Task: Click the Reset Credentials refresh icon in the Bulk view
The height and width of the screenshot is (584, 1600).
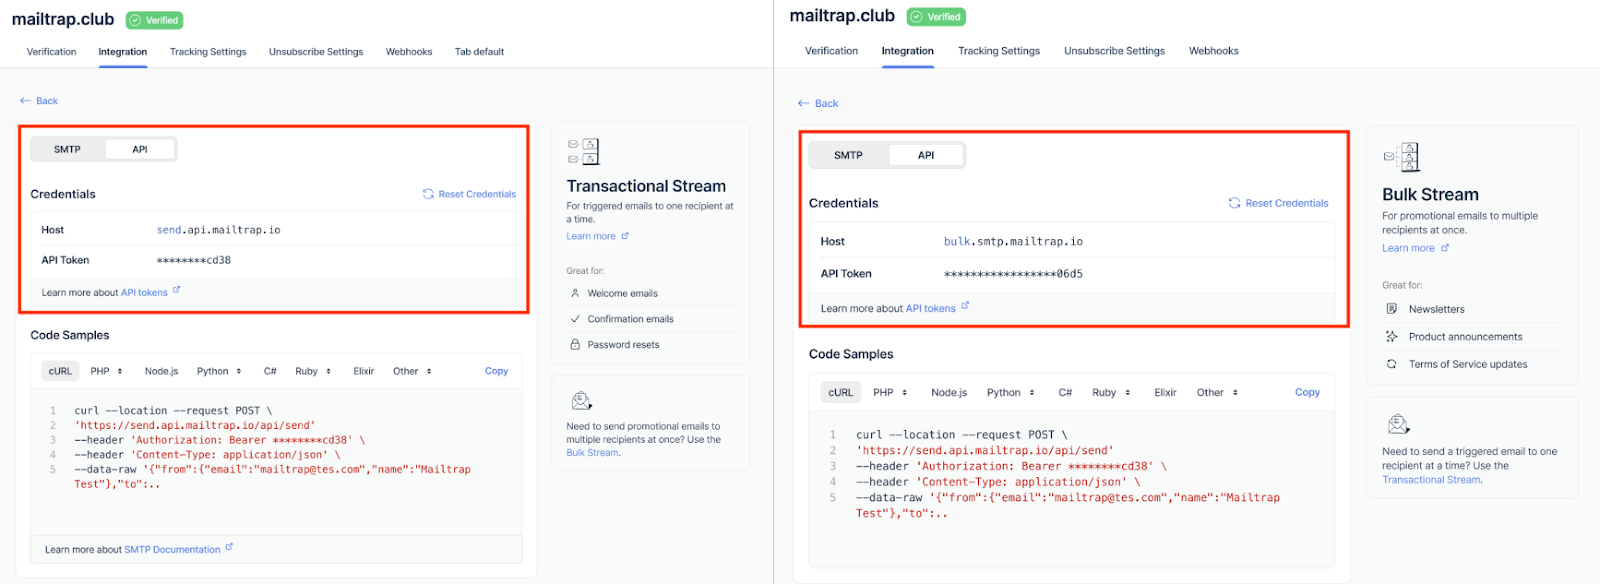Action: click(x=1234, y=203)
